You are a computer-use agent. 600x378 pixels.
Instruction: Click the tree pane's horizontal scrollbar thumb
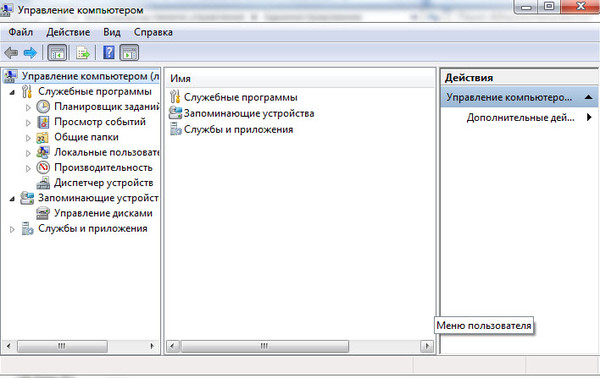point(62,346)
